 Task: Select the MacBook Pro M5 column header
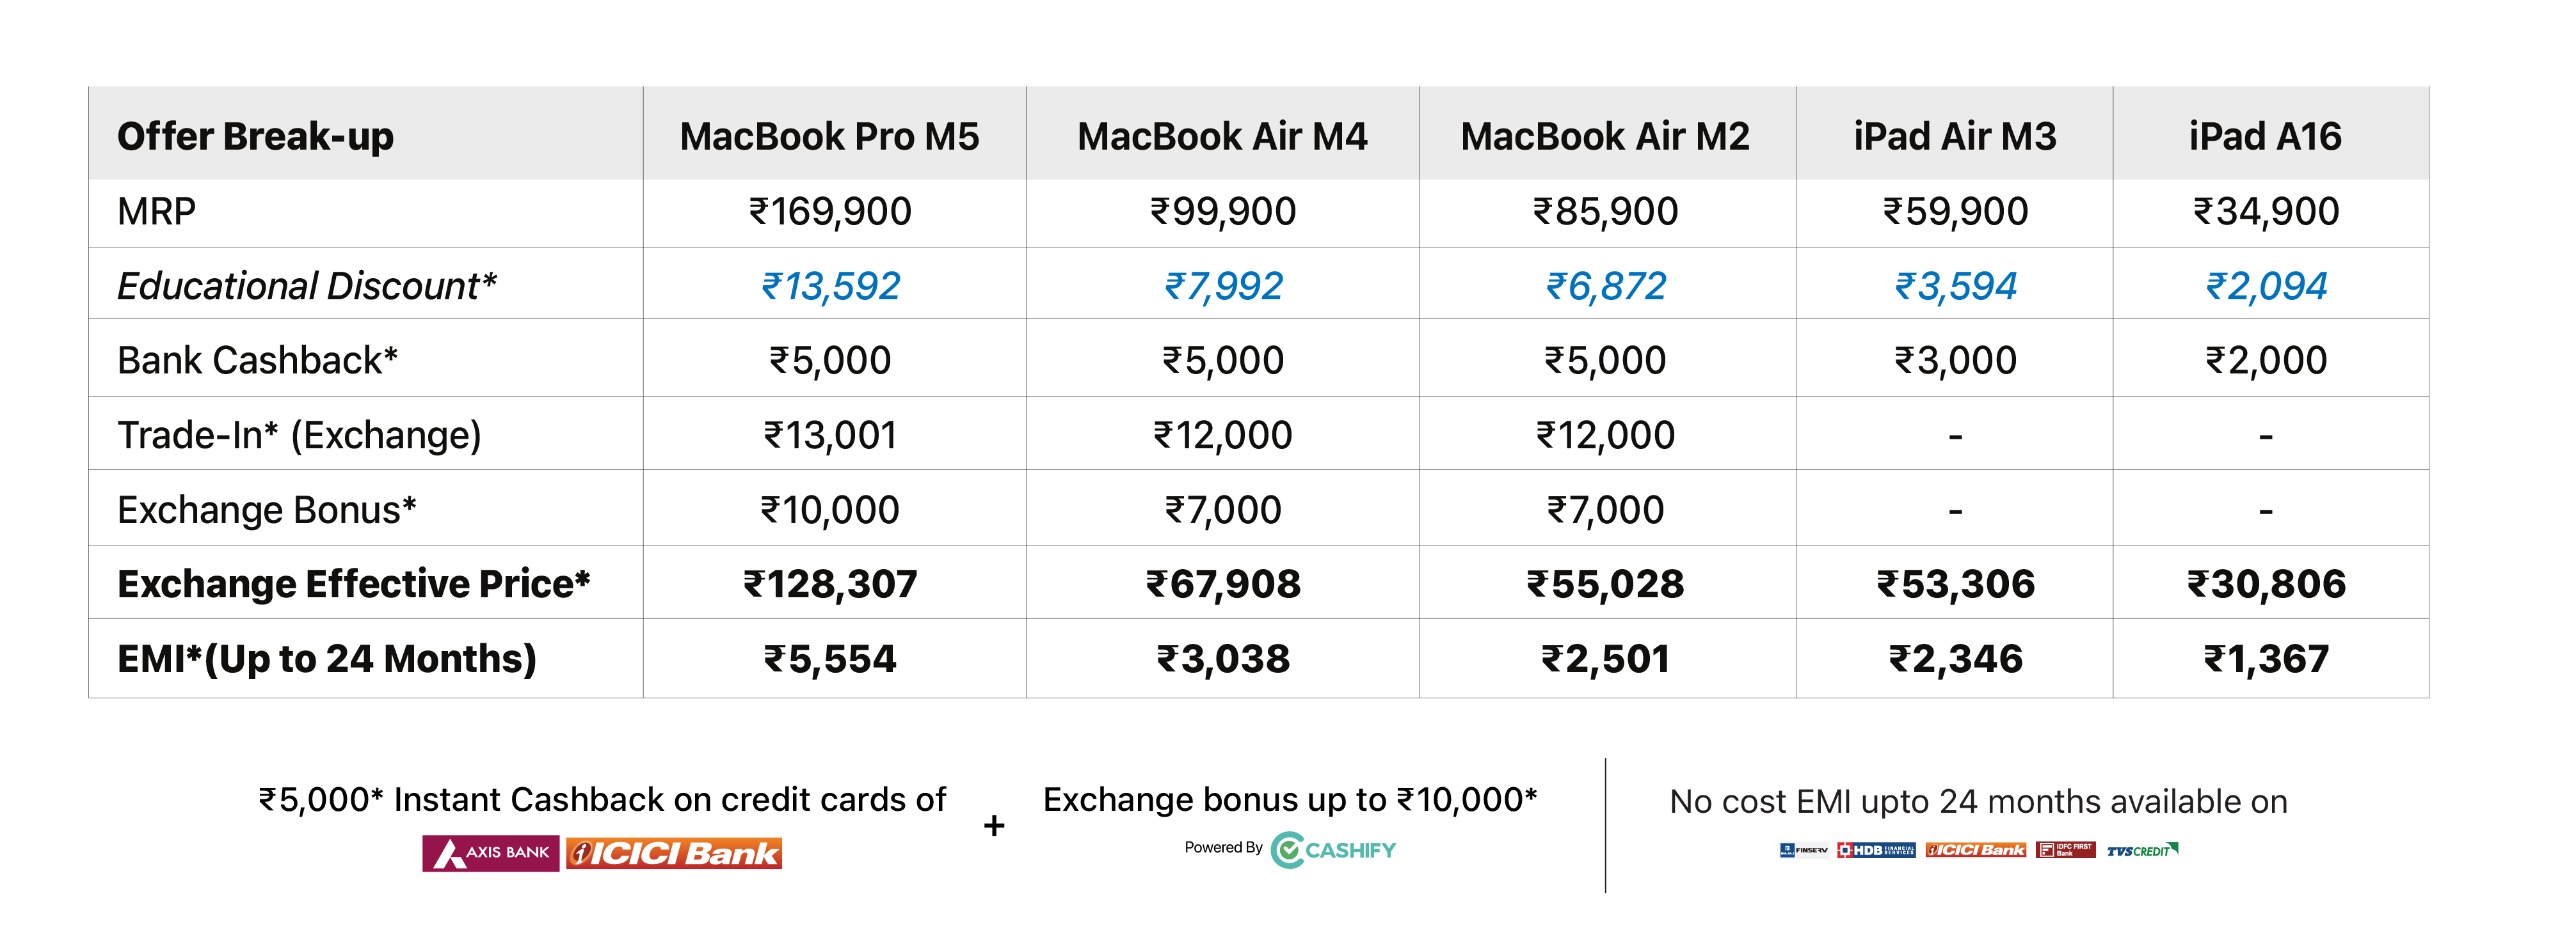tap(829, 136)
